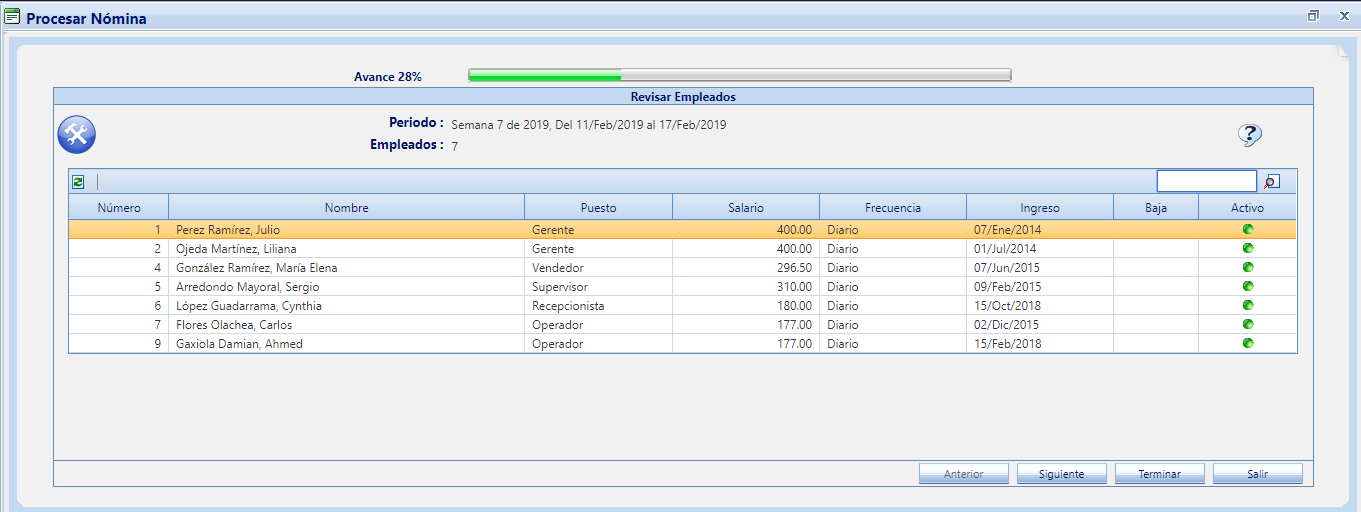Restore the Procesar Nómina window
1361x512 pixels.
tap(1313, 16)
